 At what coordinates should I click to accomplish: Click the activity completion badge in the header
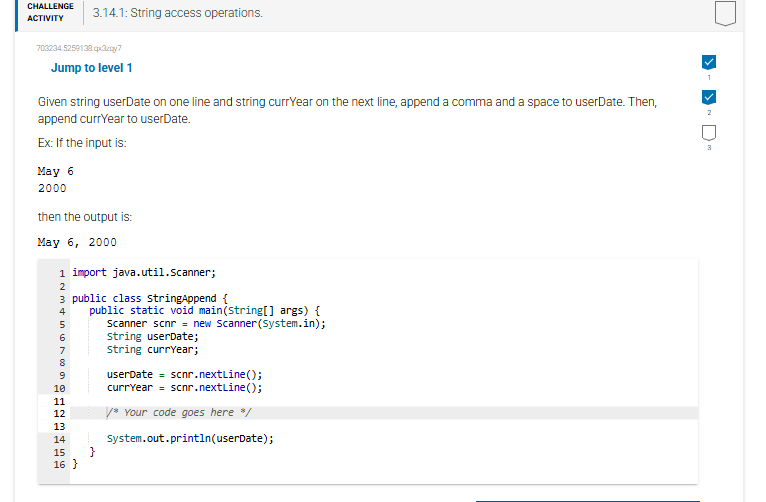[x=725, y=13]
